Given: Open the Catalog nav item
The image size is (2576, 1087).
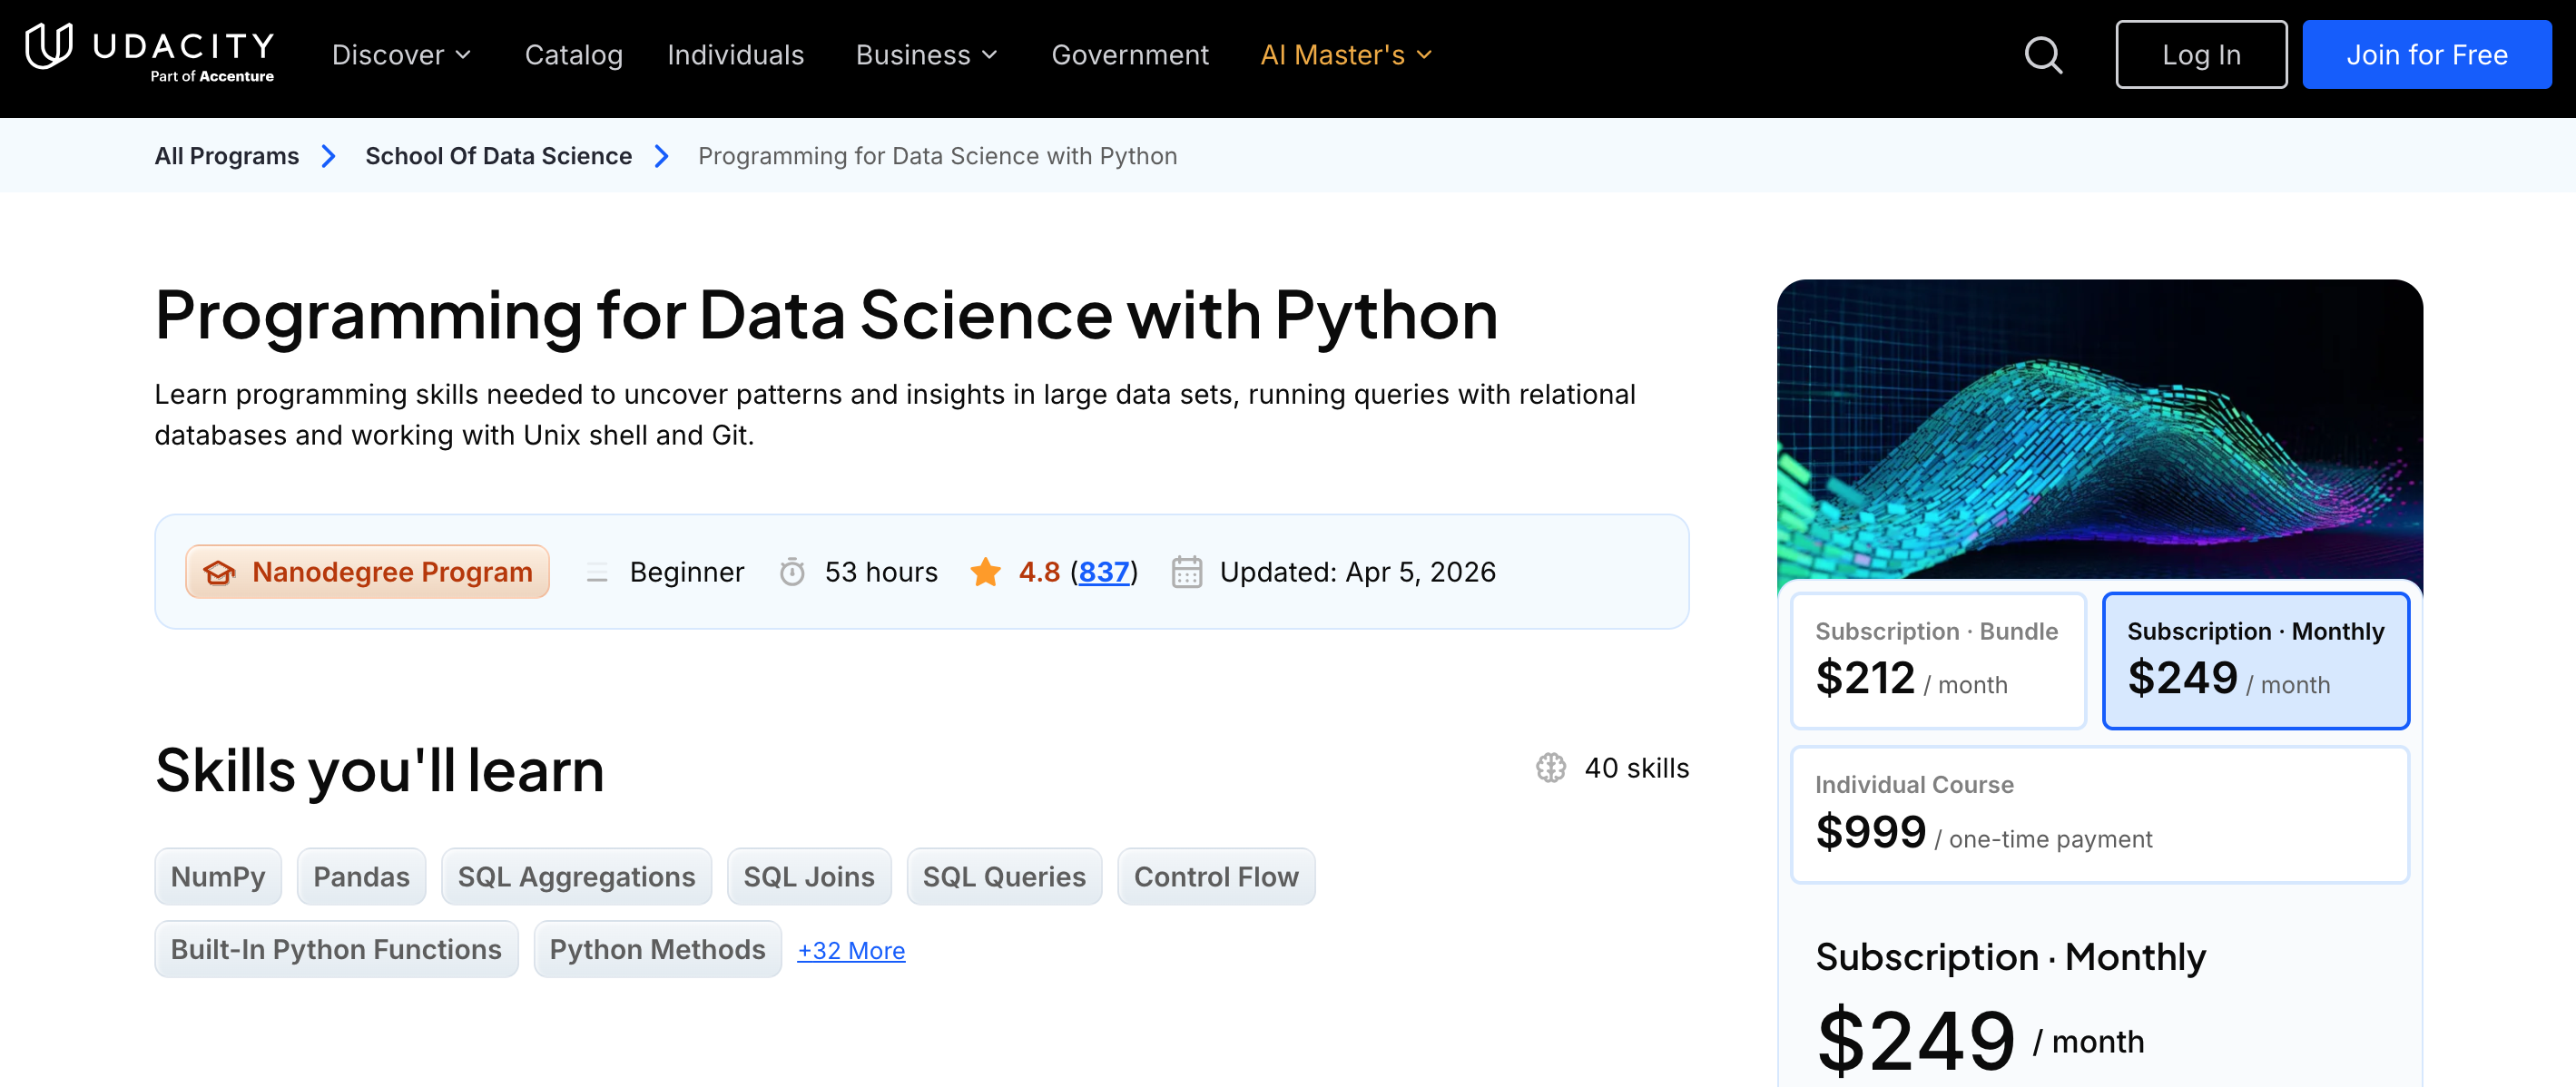Looking at the screenshot, I should pyautogui.click(x=573, y=55).
